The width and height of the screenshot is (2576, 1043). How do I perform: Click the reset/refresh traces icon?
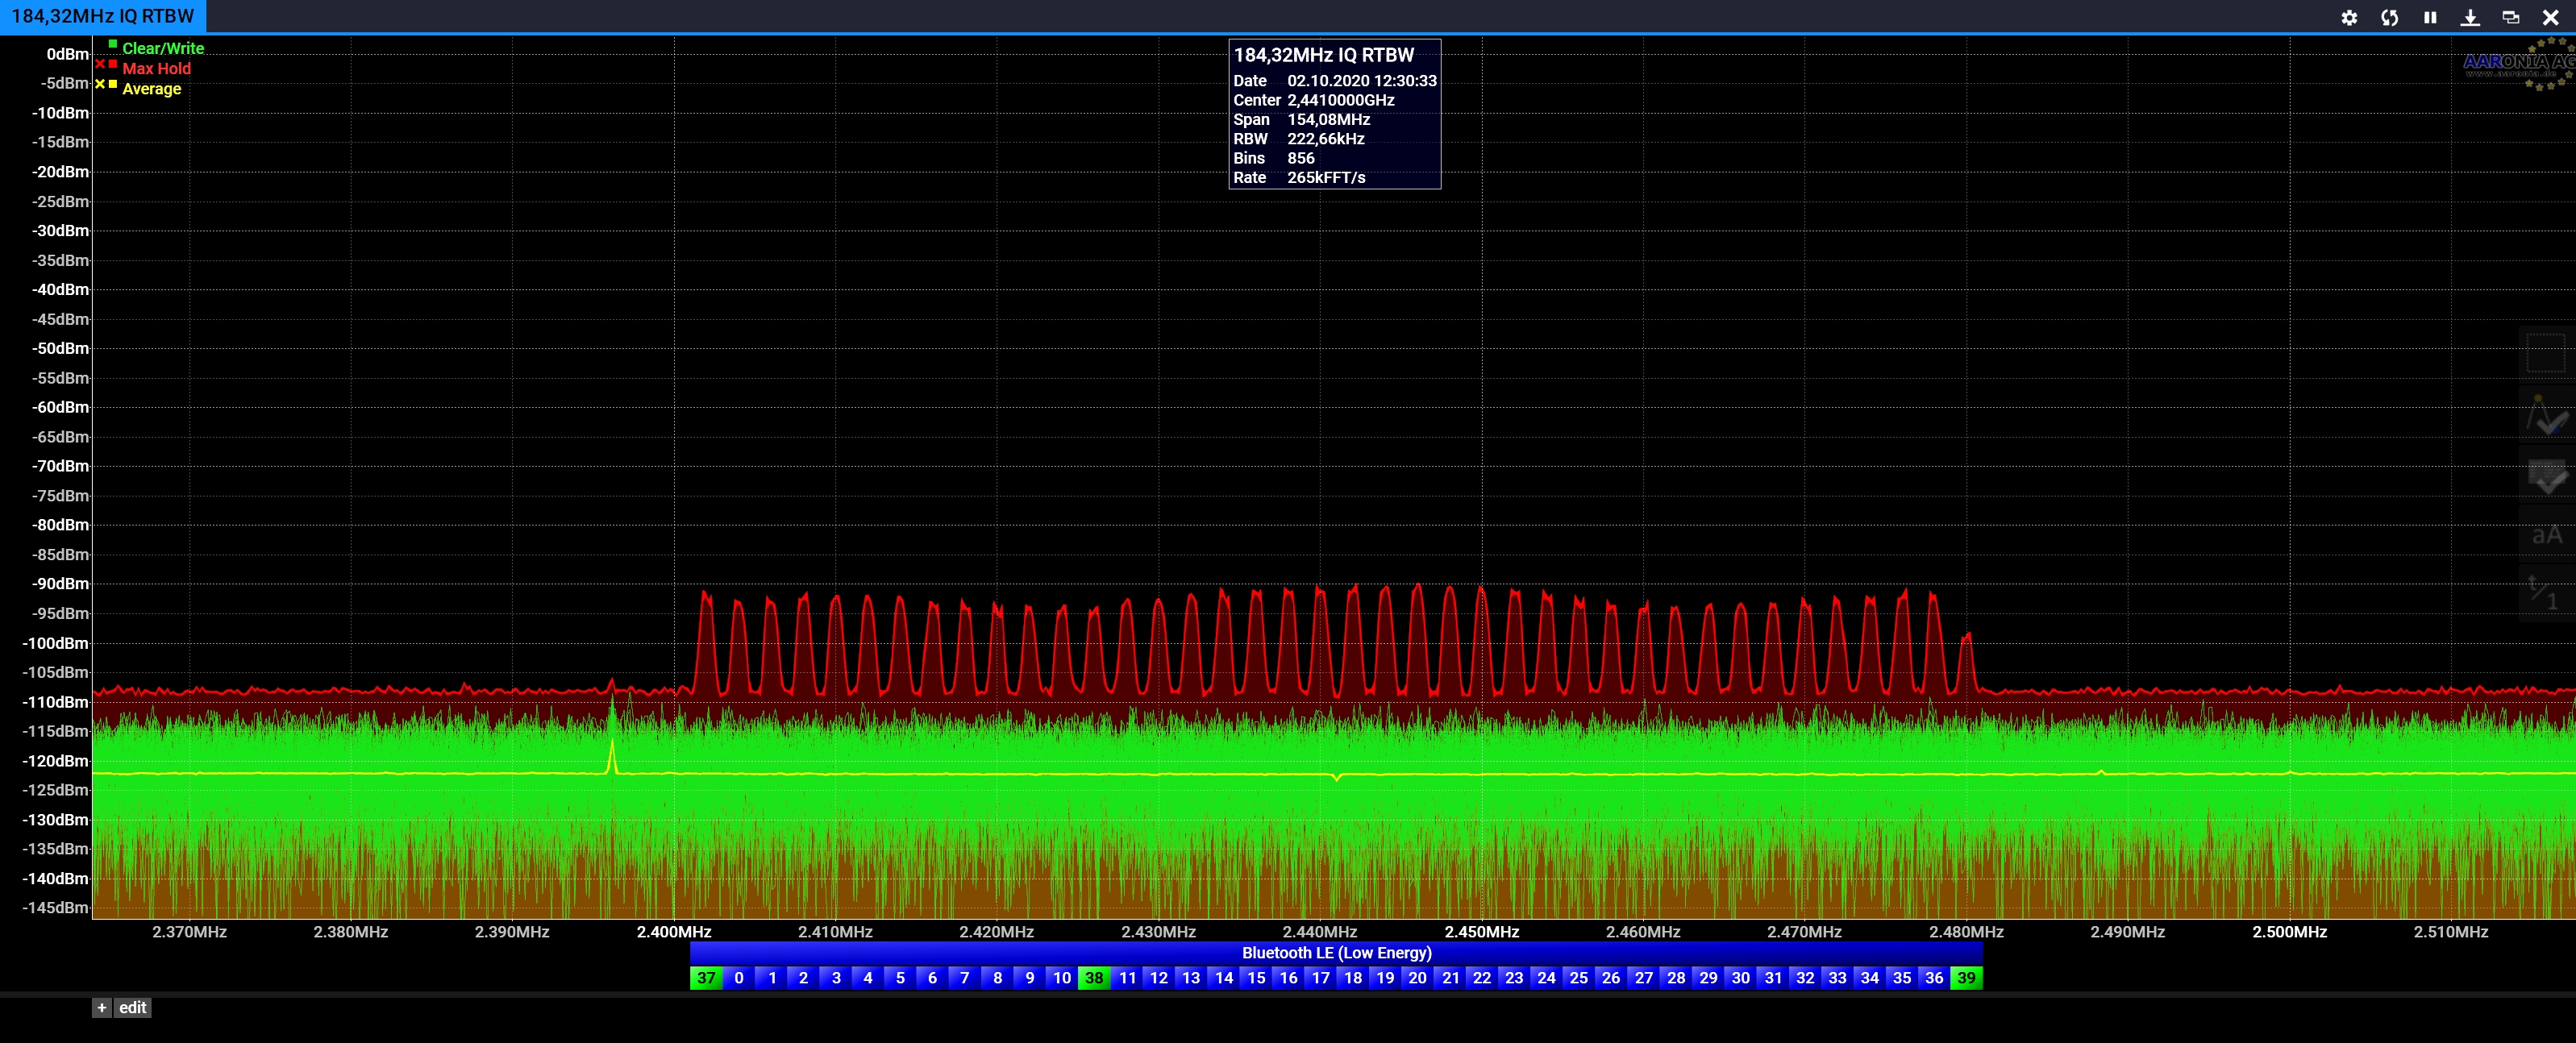2389,17
